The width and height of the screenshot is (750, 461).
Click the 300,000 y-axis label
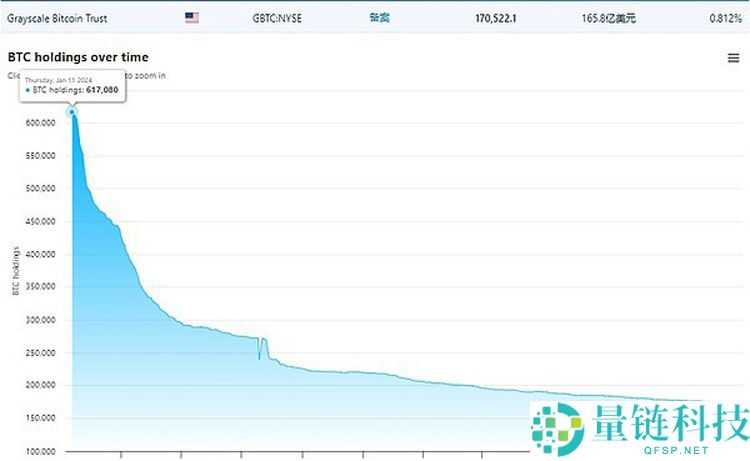tap(40, 320)
